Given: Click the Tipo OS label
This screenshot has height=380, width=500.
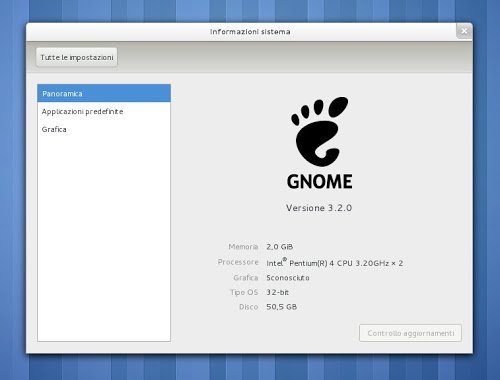Looking at the screenshot, I should [x=244, y=292].
